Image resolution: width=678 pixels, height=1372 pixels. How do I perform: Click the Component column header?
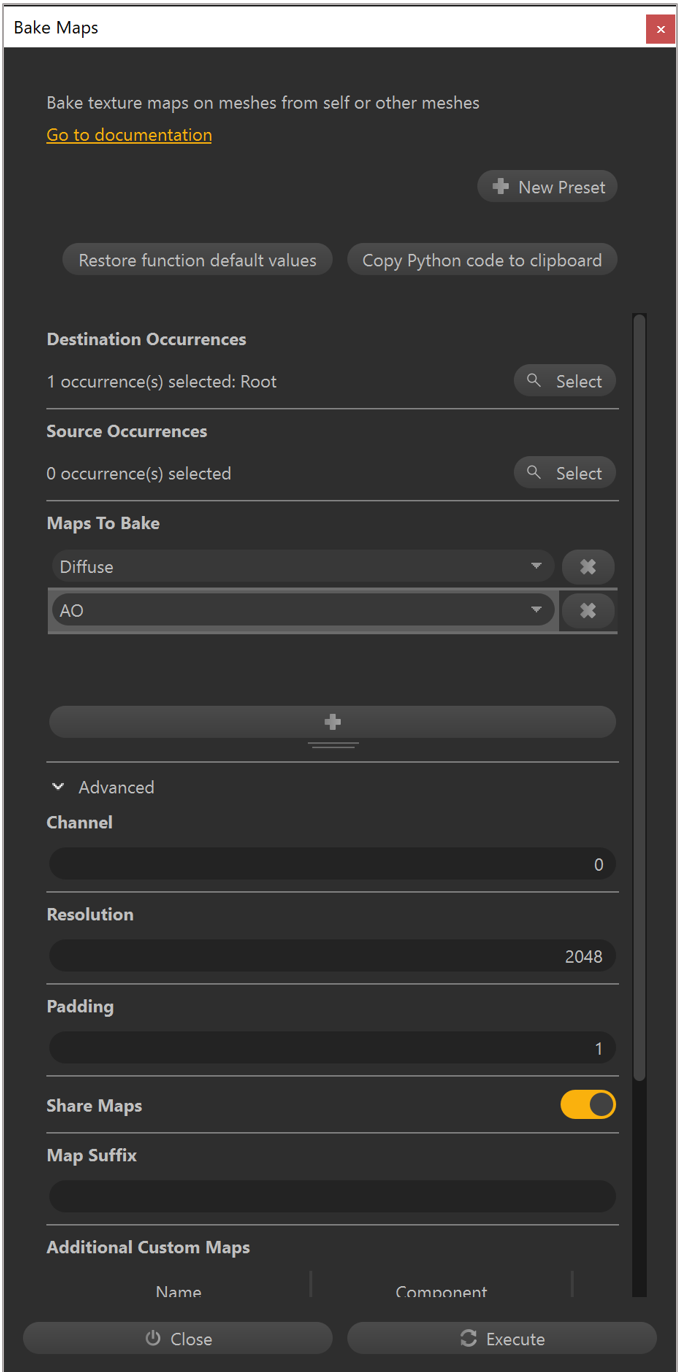pos(441,1292)
